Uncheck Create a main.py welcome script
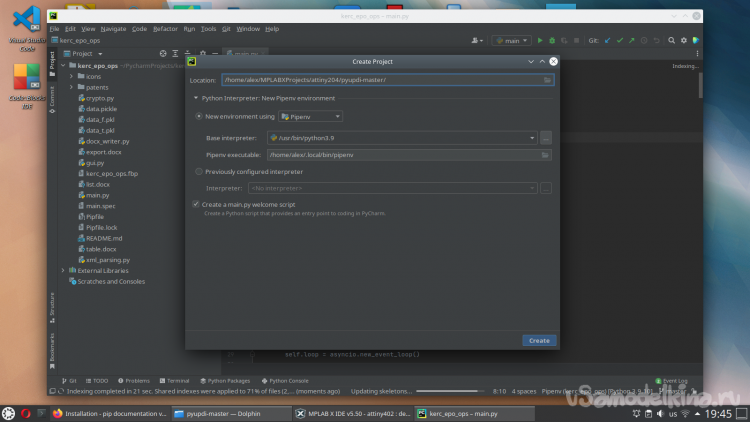Image resolution: width=750 pixels, height=422 pixels. coord(196,204)
